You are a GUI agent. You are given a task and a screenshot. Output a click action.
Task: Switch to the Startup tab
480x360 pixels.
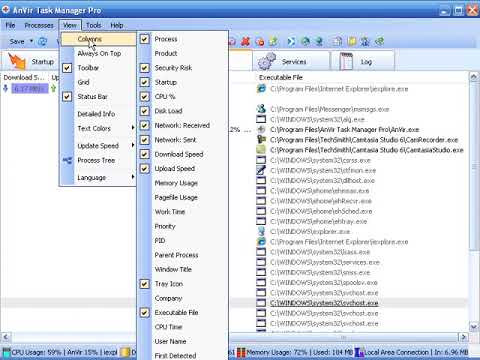click(30, 61)
